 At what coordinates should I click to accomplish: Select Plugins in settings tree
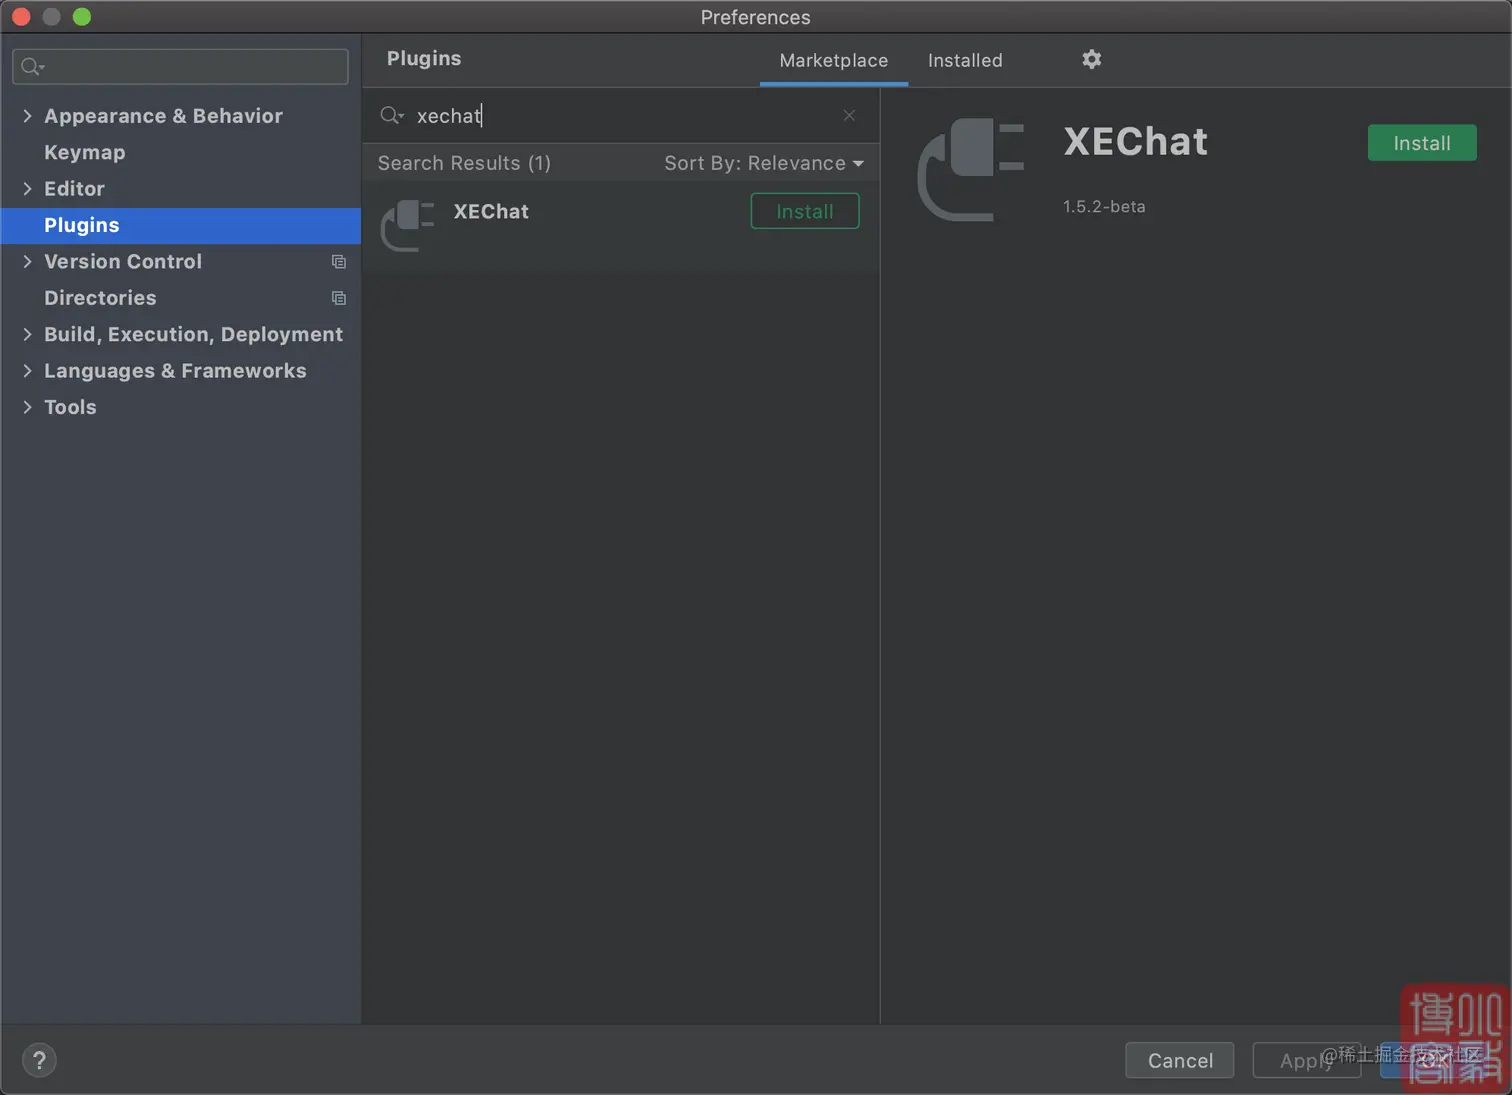point(181,225)
